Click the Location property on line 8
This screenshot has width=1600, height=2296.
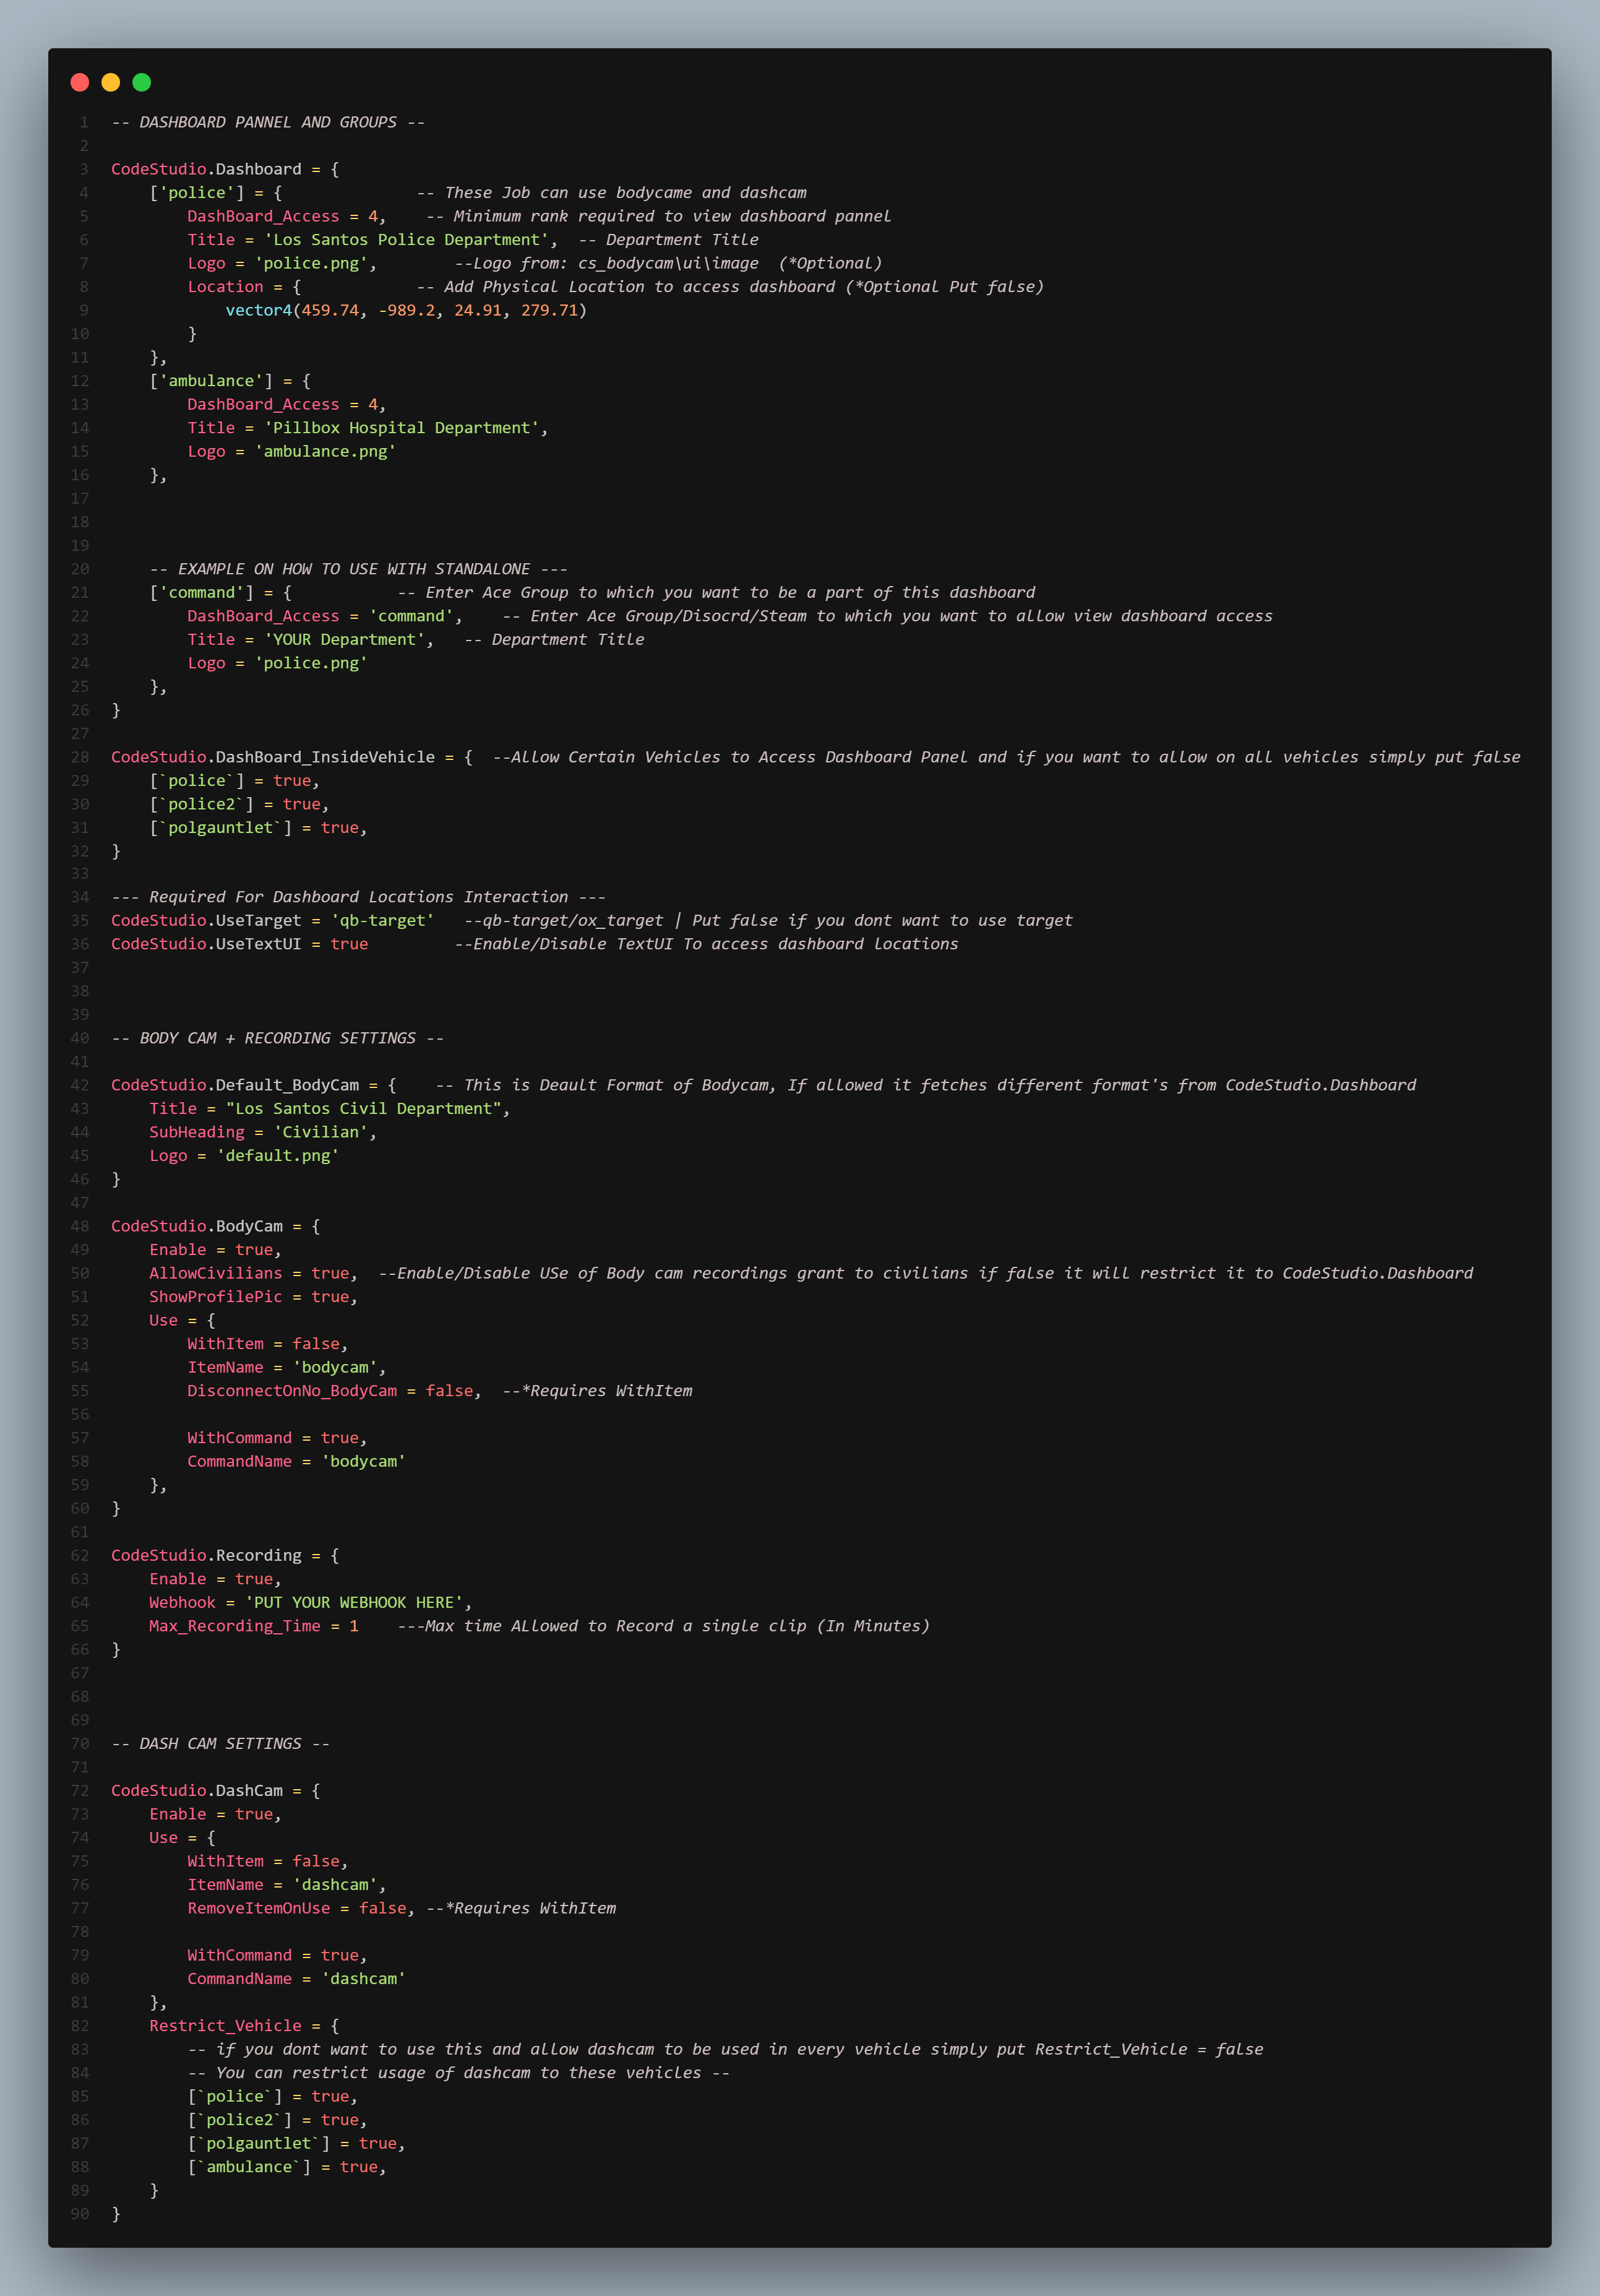(x=225, y=287)
